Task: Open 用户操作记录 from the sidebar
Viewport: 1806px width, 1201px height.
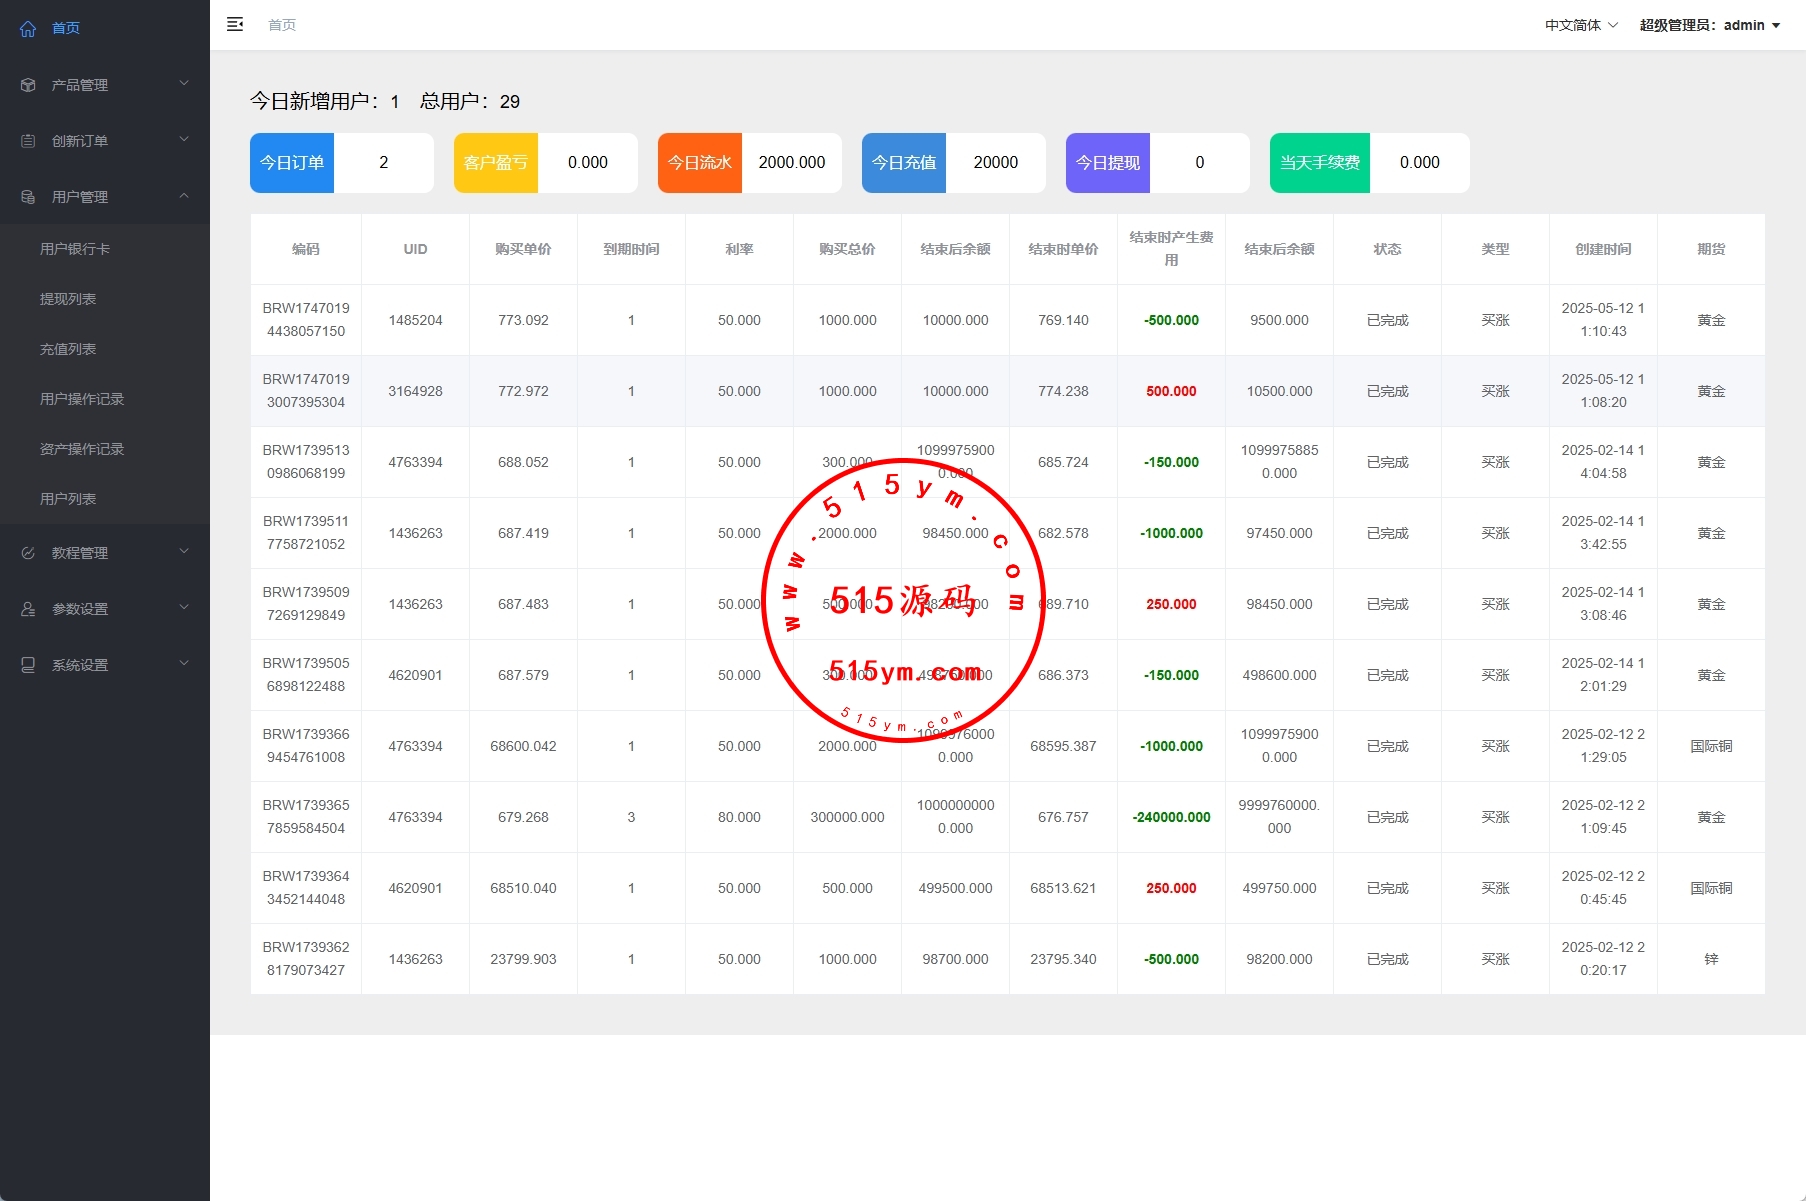Action: click(82, 399)
